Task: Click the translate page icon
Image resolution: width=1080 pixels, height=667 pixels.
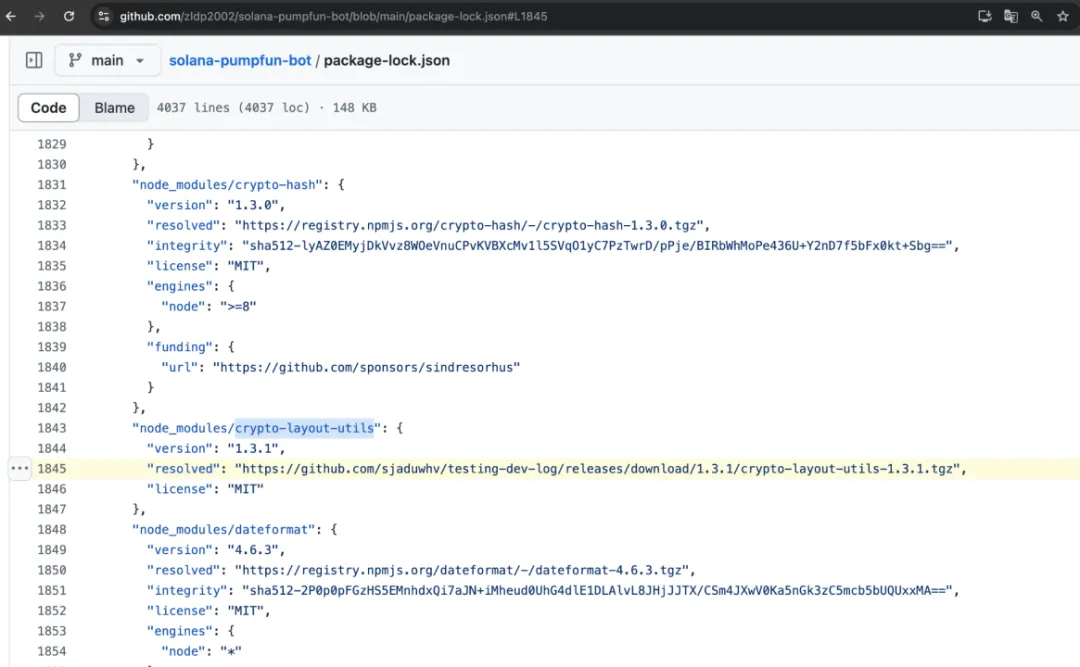Action: pyautogui.click(x=1010, y=16)
